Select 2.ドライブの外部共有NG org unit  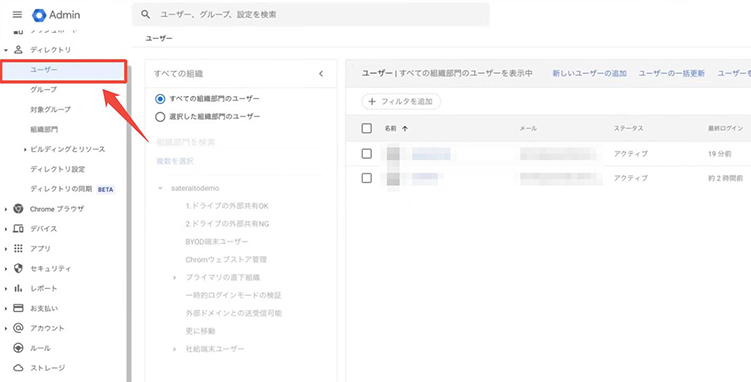click(227, 224)
